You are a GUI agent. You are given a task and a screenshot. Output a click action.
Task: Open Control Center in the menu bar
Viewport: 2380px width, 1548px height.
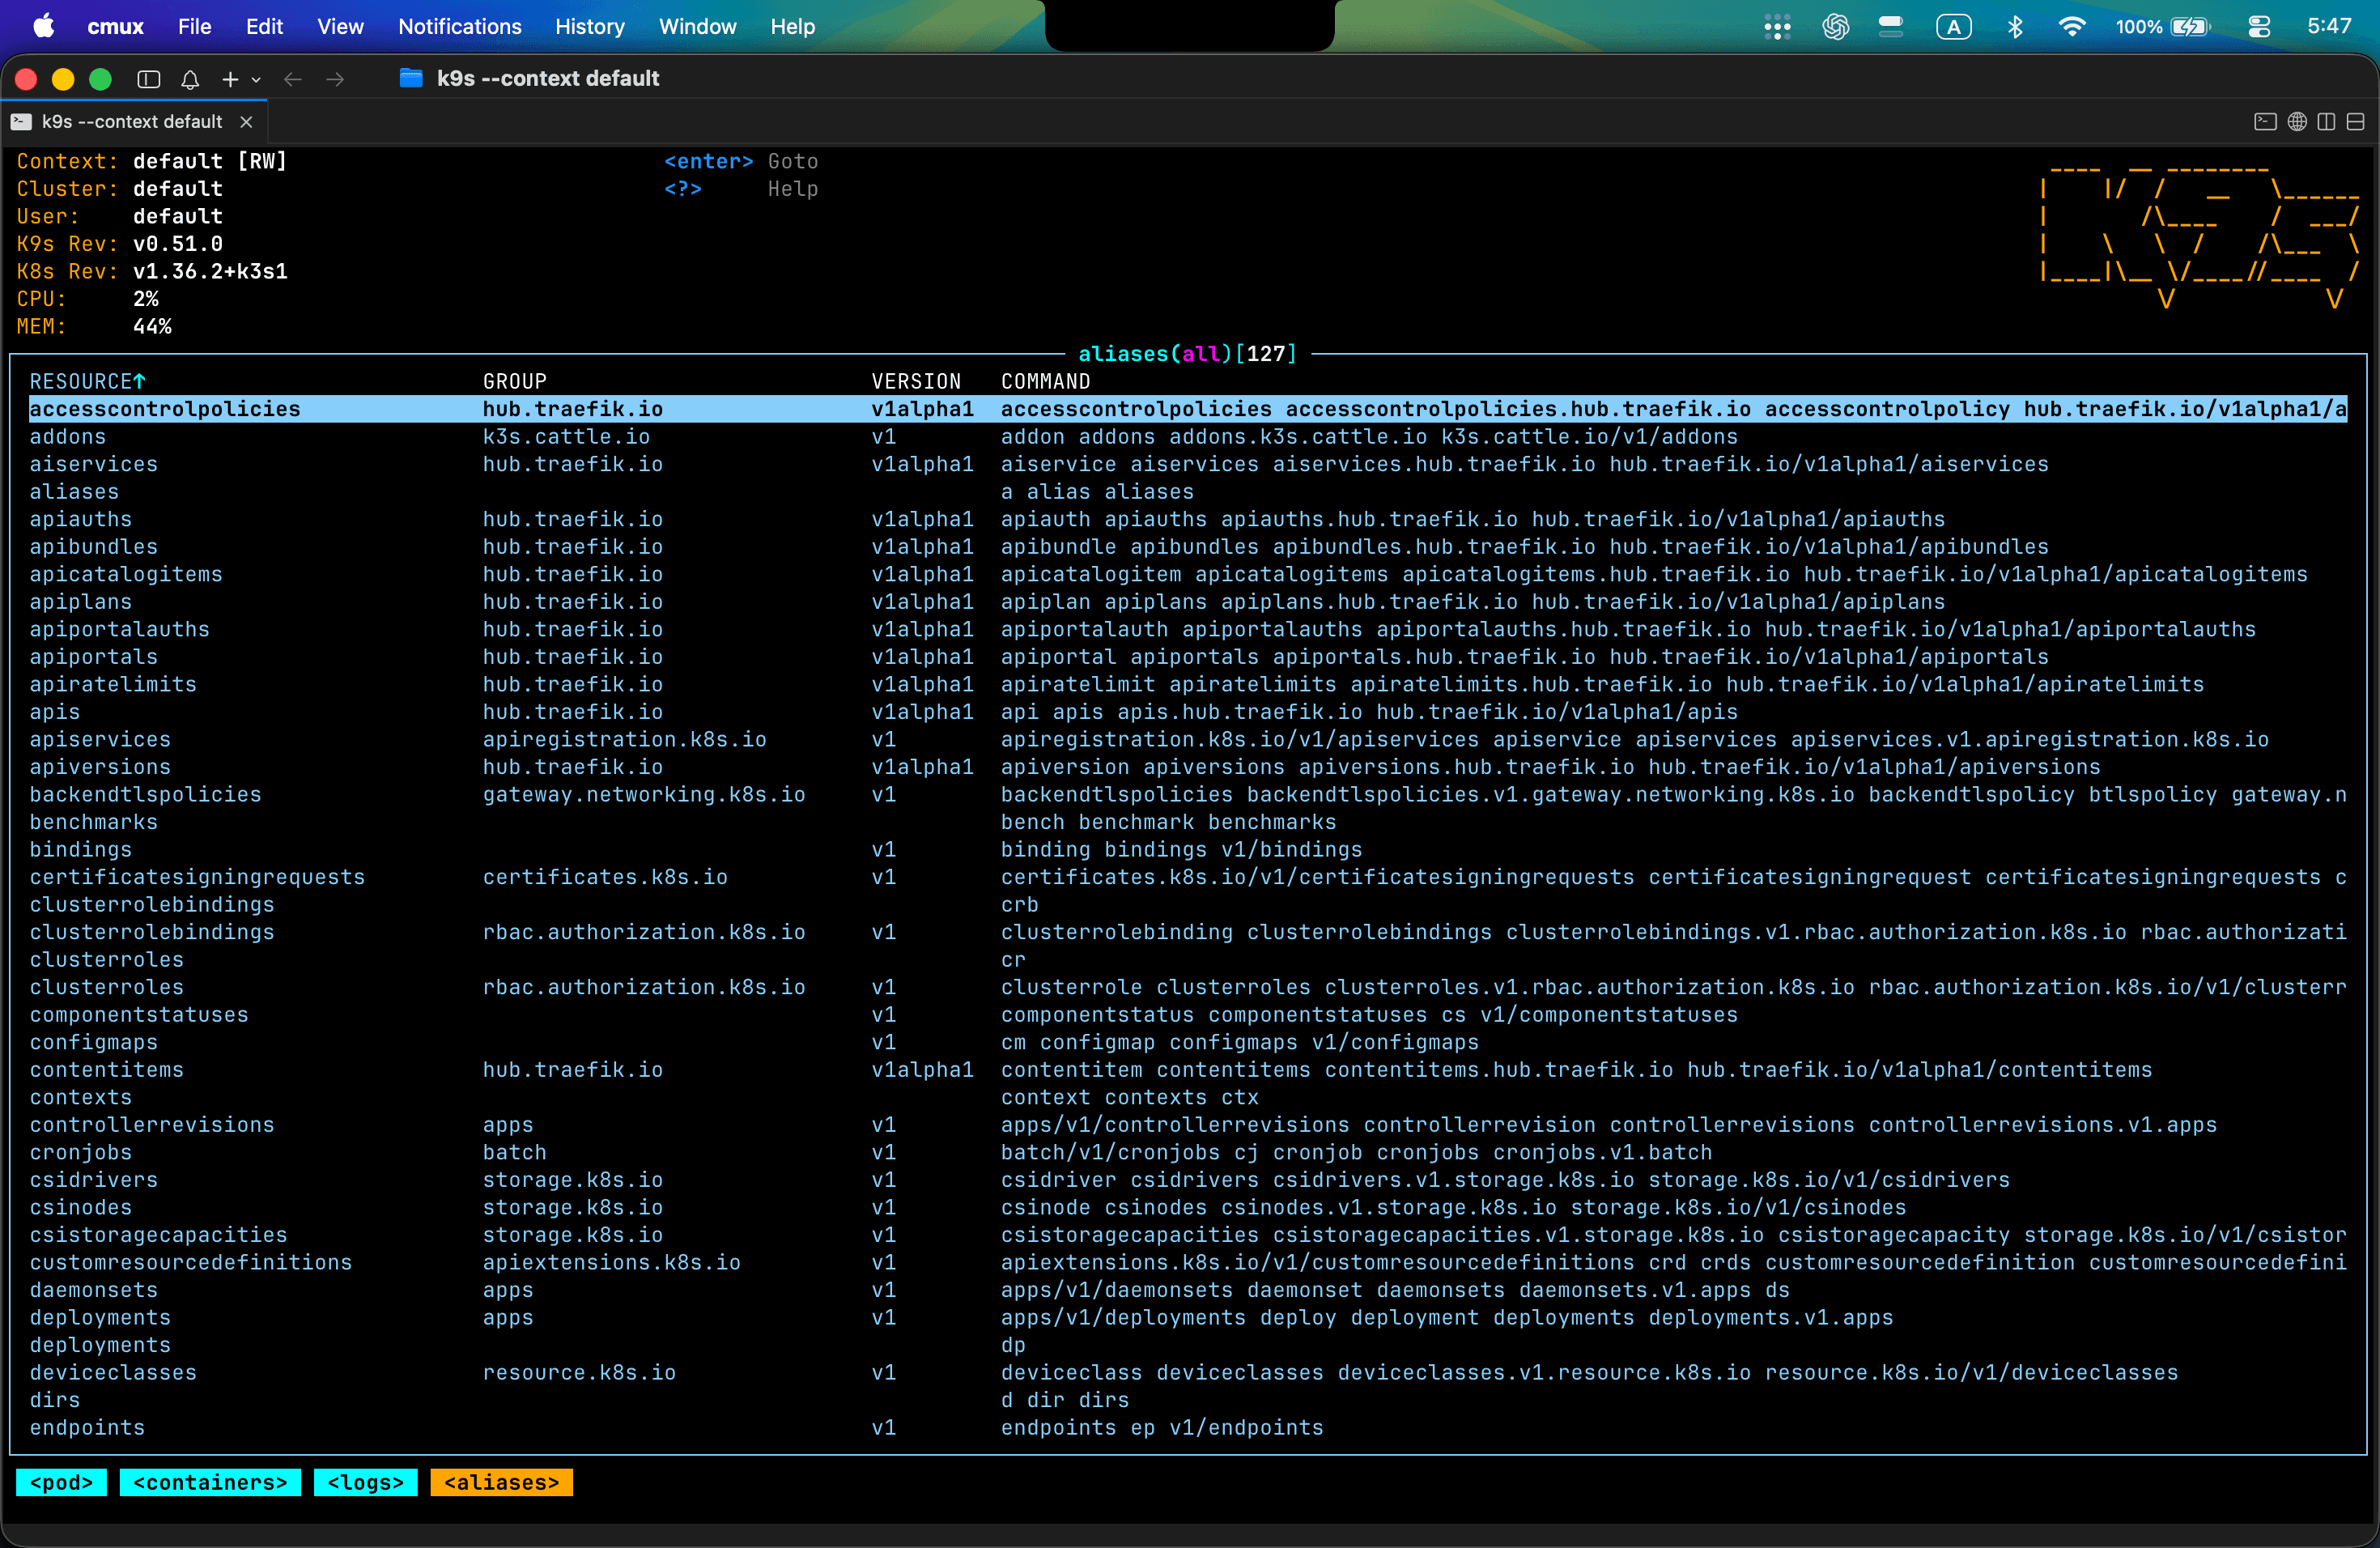2259,27
